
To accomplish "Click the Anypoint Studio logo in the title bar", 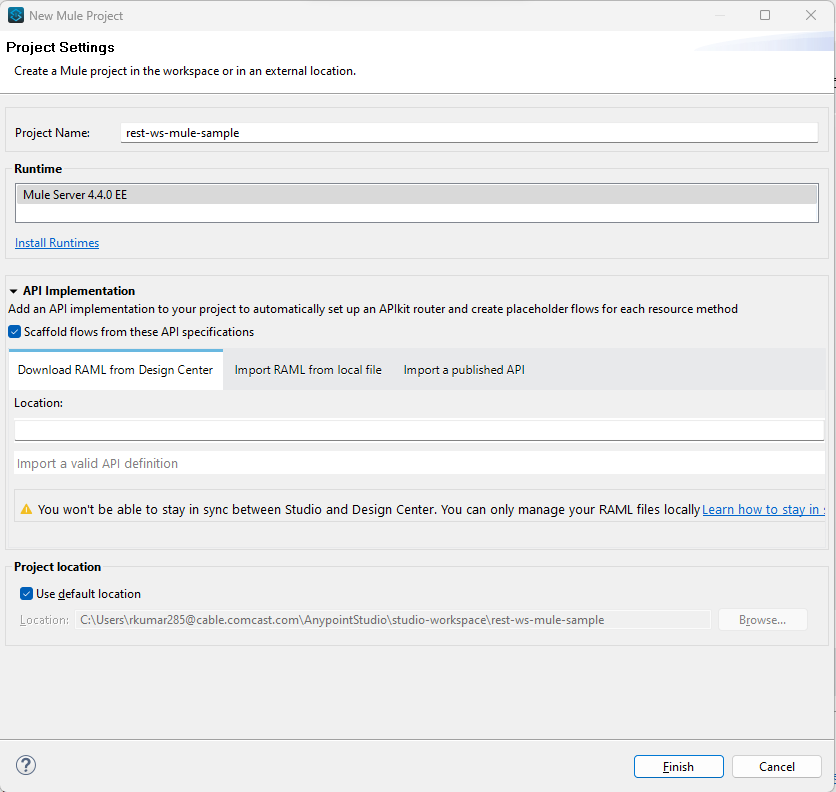I will [15, 15].
